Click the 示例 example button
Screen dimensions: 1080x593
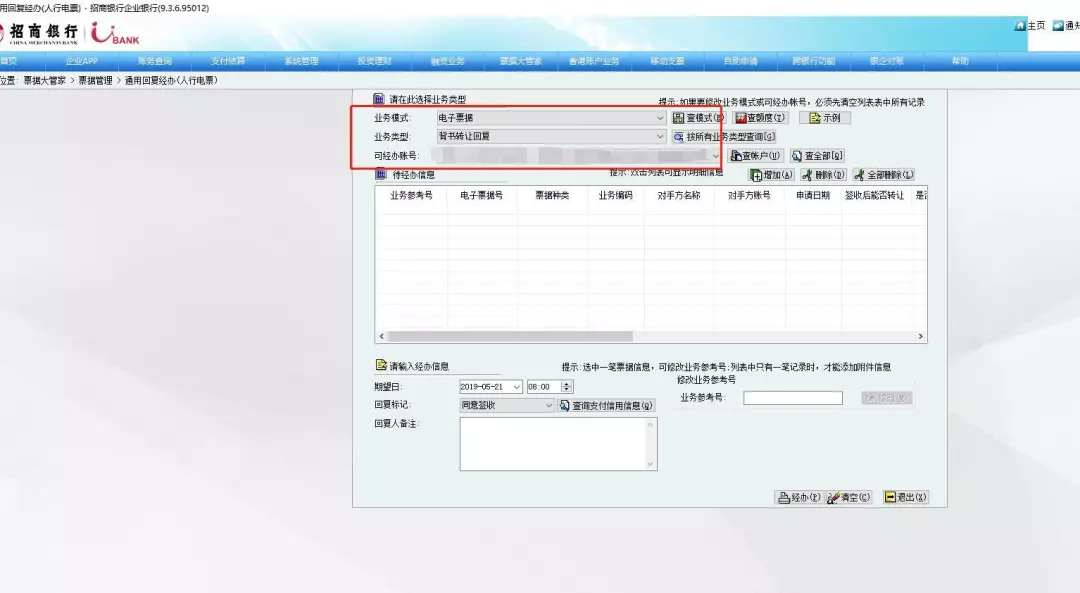coord(824,118)
